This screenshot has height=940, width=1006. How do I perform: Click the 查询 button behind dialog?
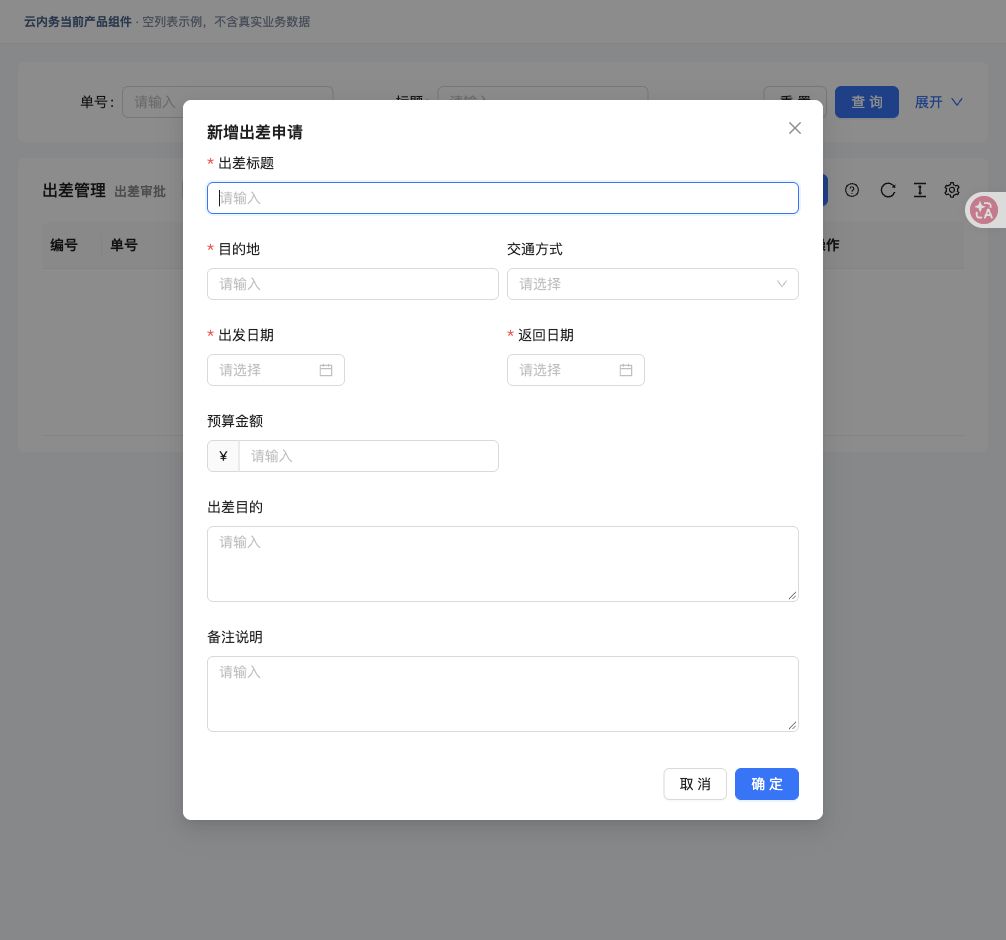(x=866, y=102)
